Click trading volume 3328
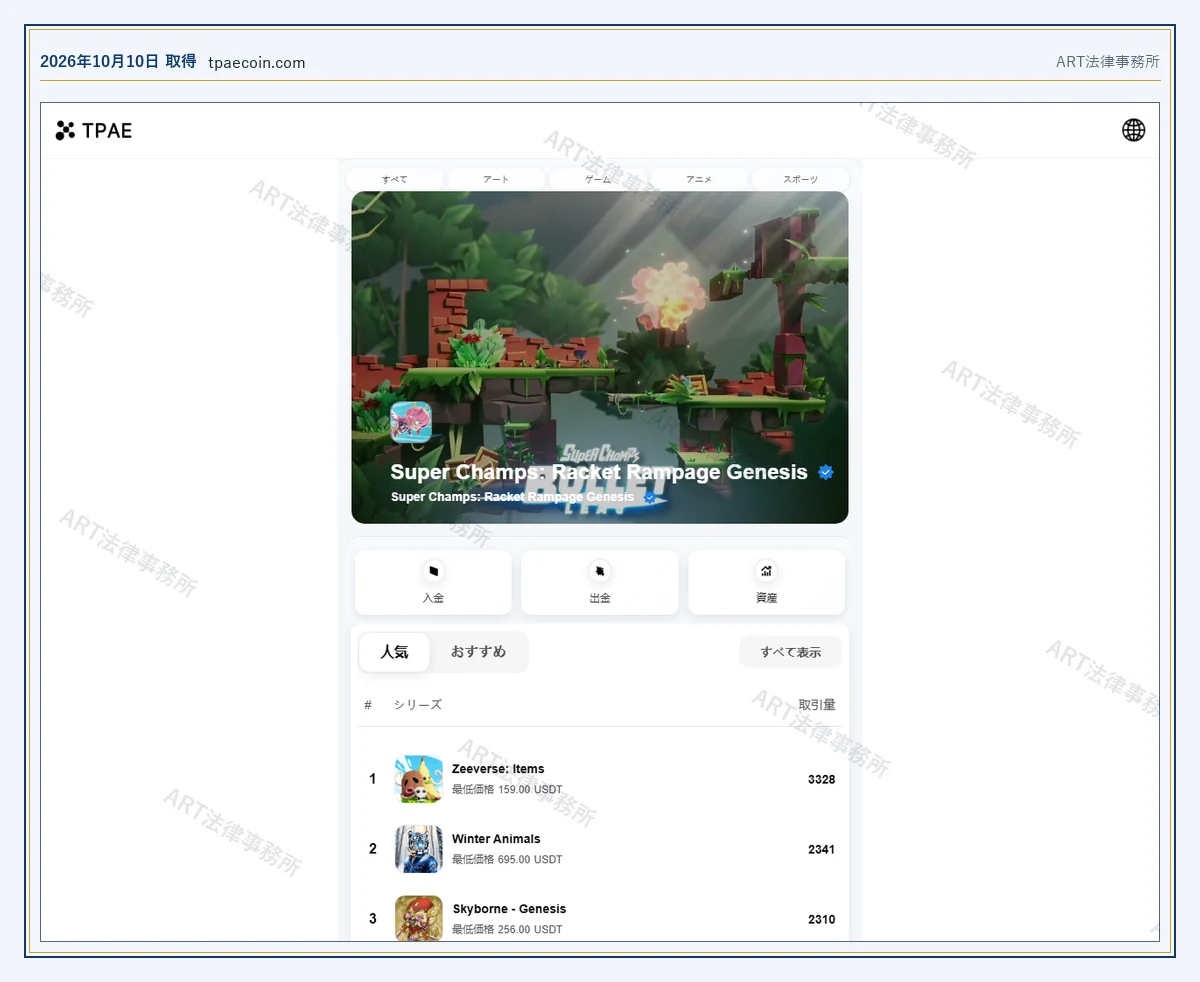 click(x=822, y=780)
